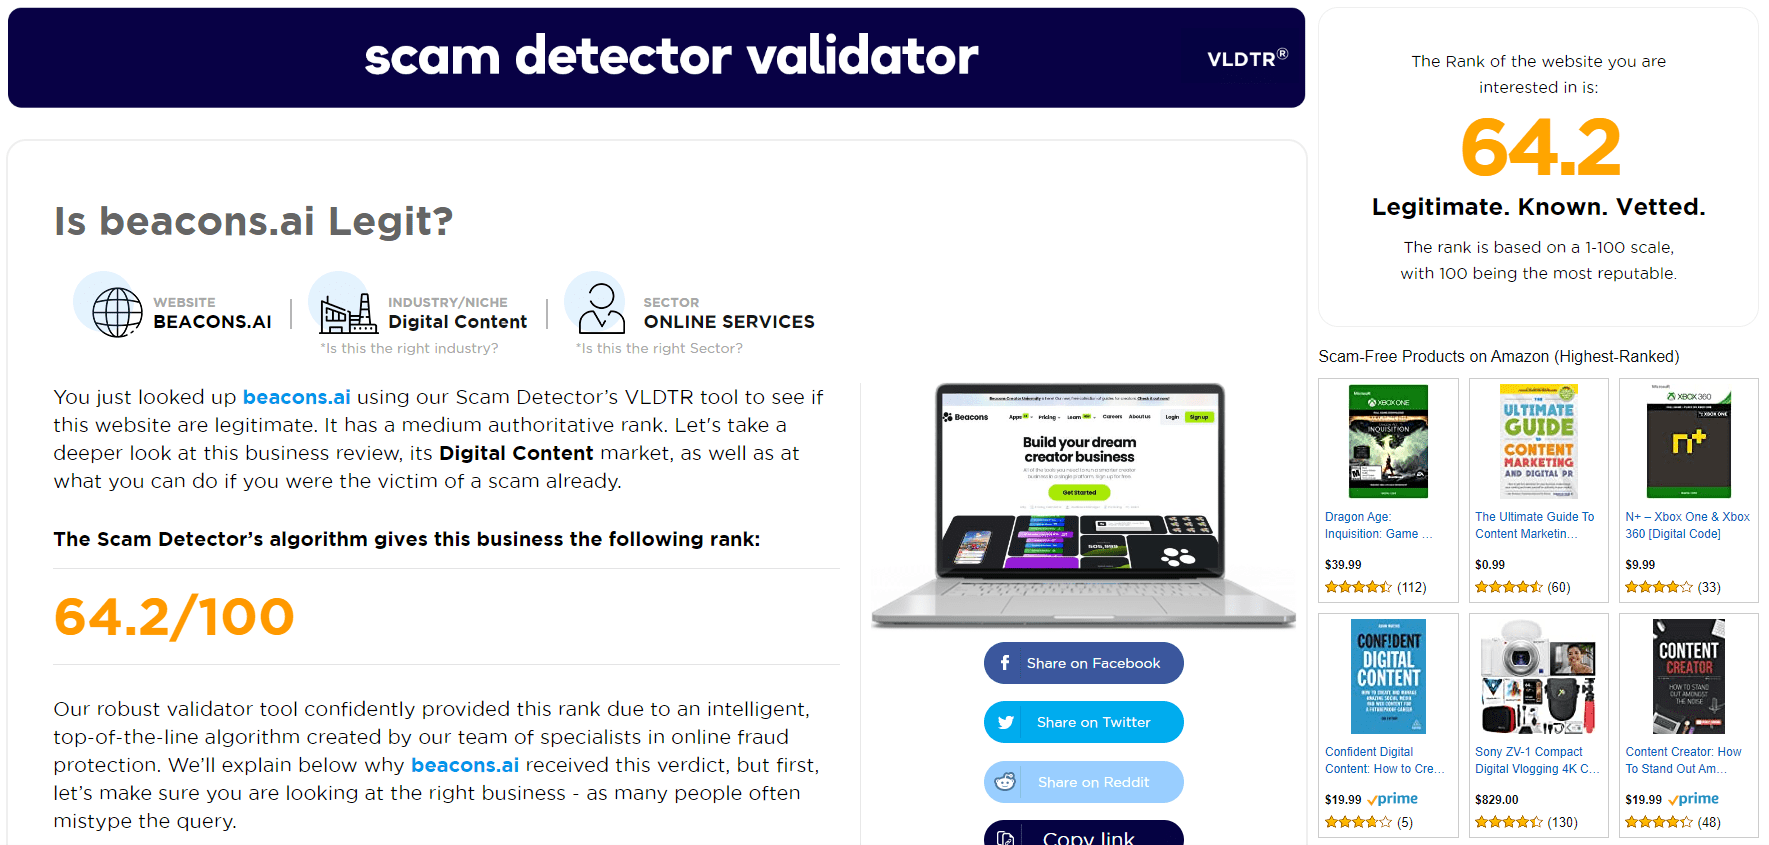Click the person sector icon
The width and height of the screenshot is (1769, 845).
click(601, 308)
